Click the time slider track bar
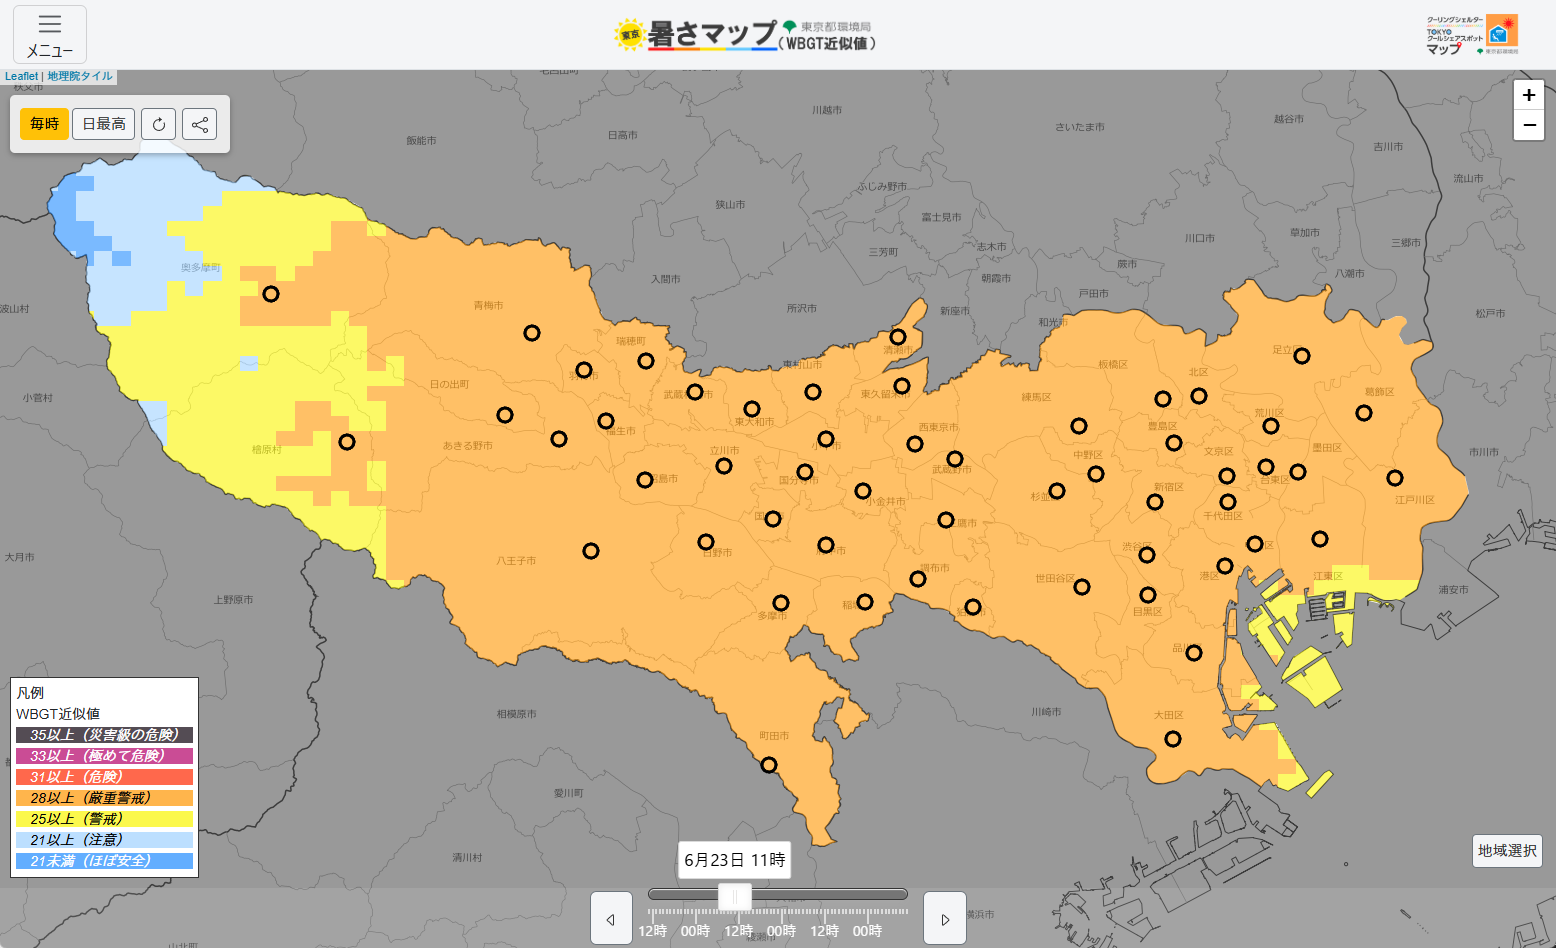 click(x=778, y=894)
